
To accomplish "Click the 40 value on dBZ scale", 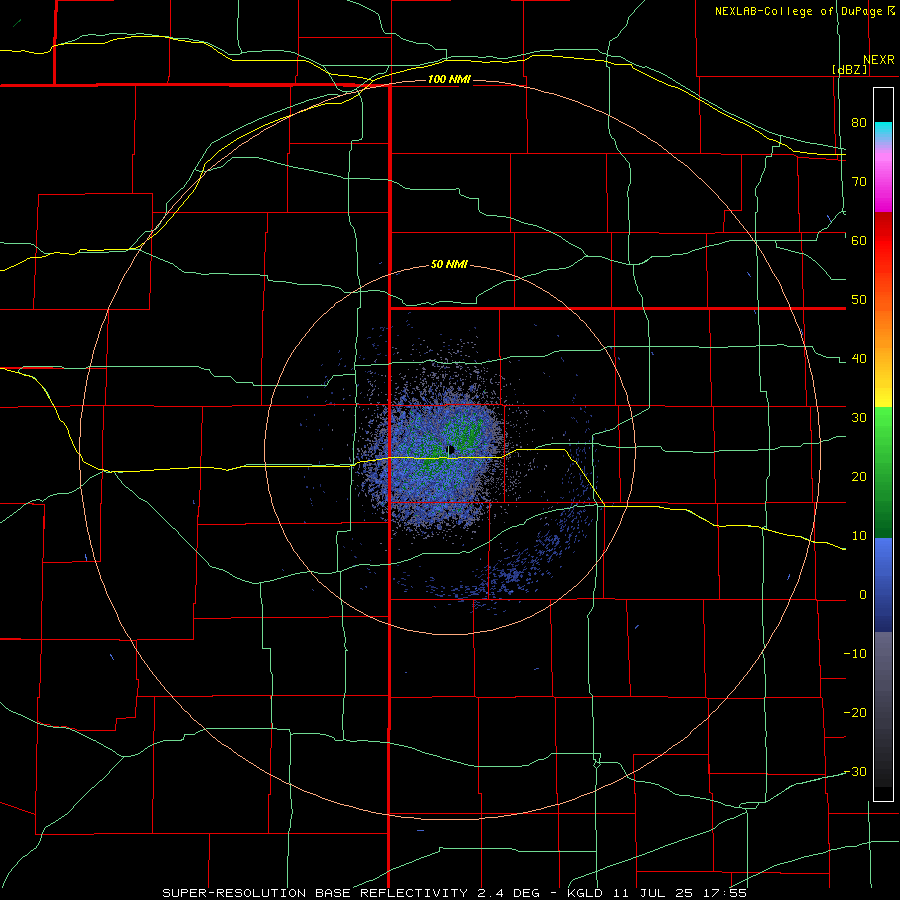I will coord(859,358).
